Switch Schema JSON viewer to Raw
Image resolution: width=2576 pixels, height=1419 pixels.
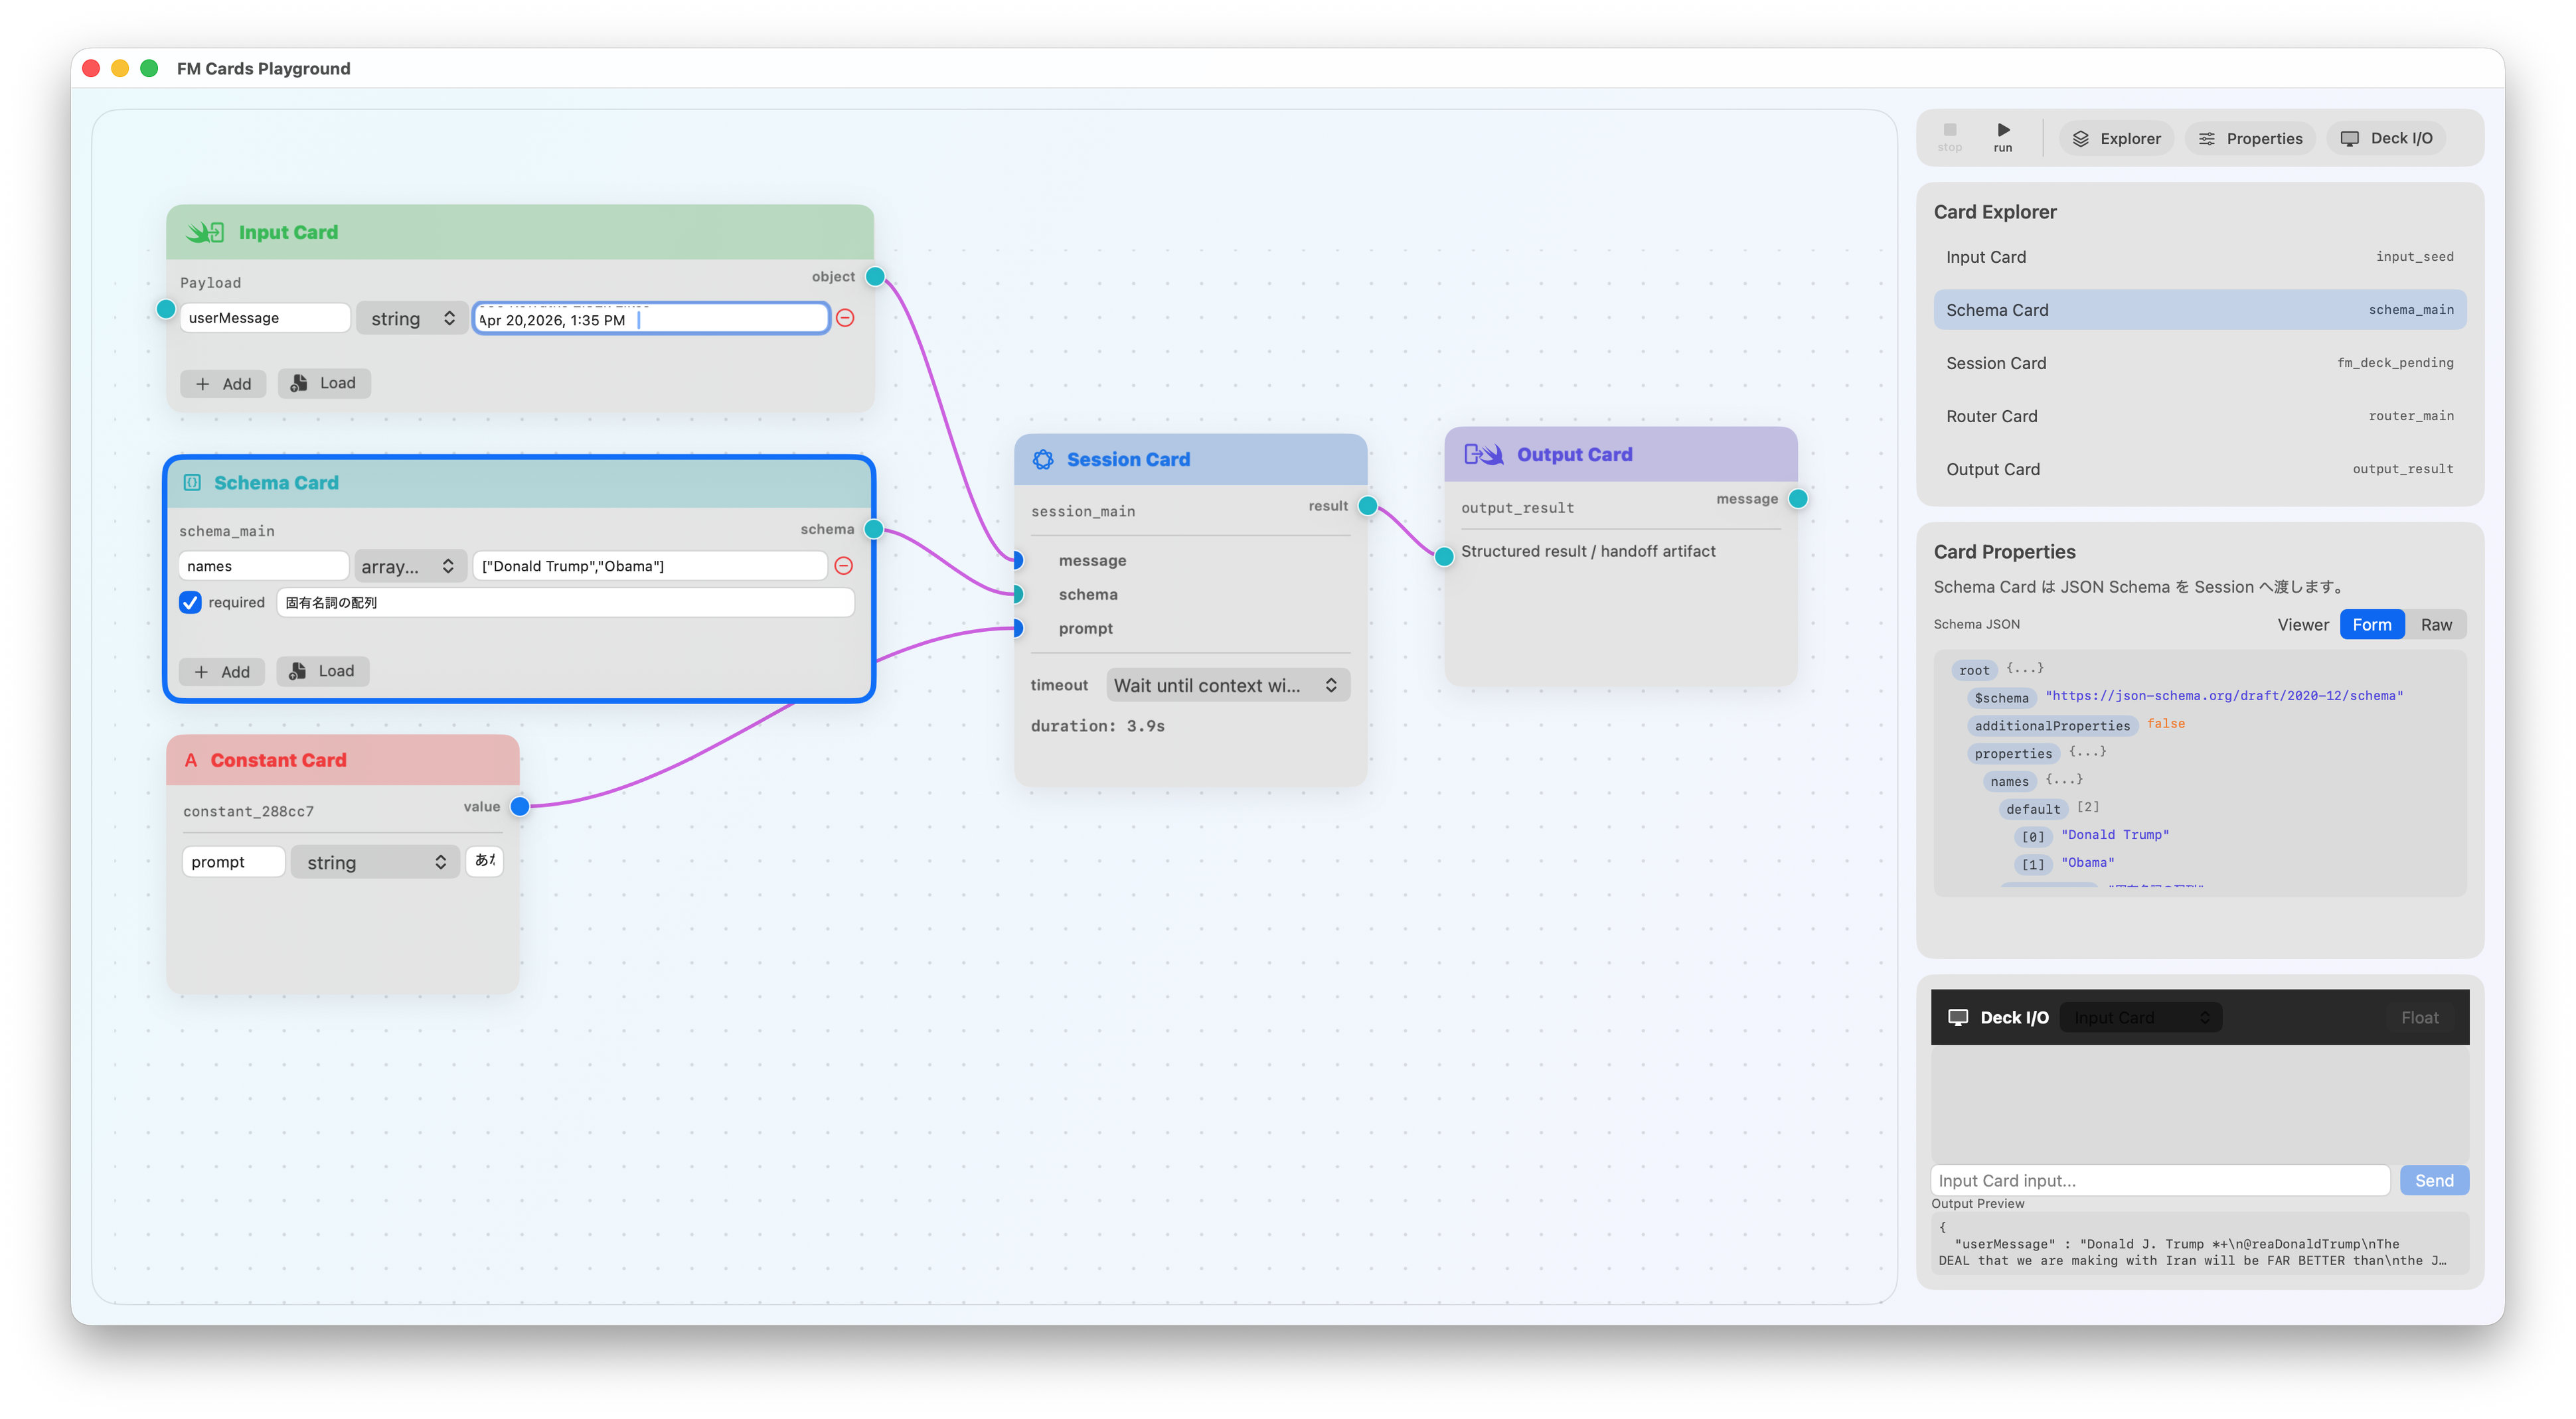[2435, 625]
